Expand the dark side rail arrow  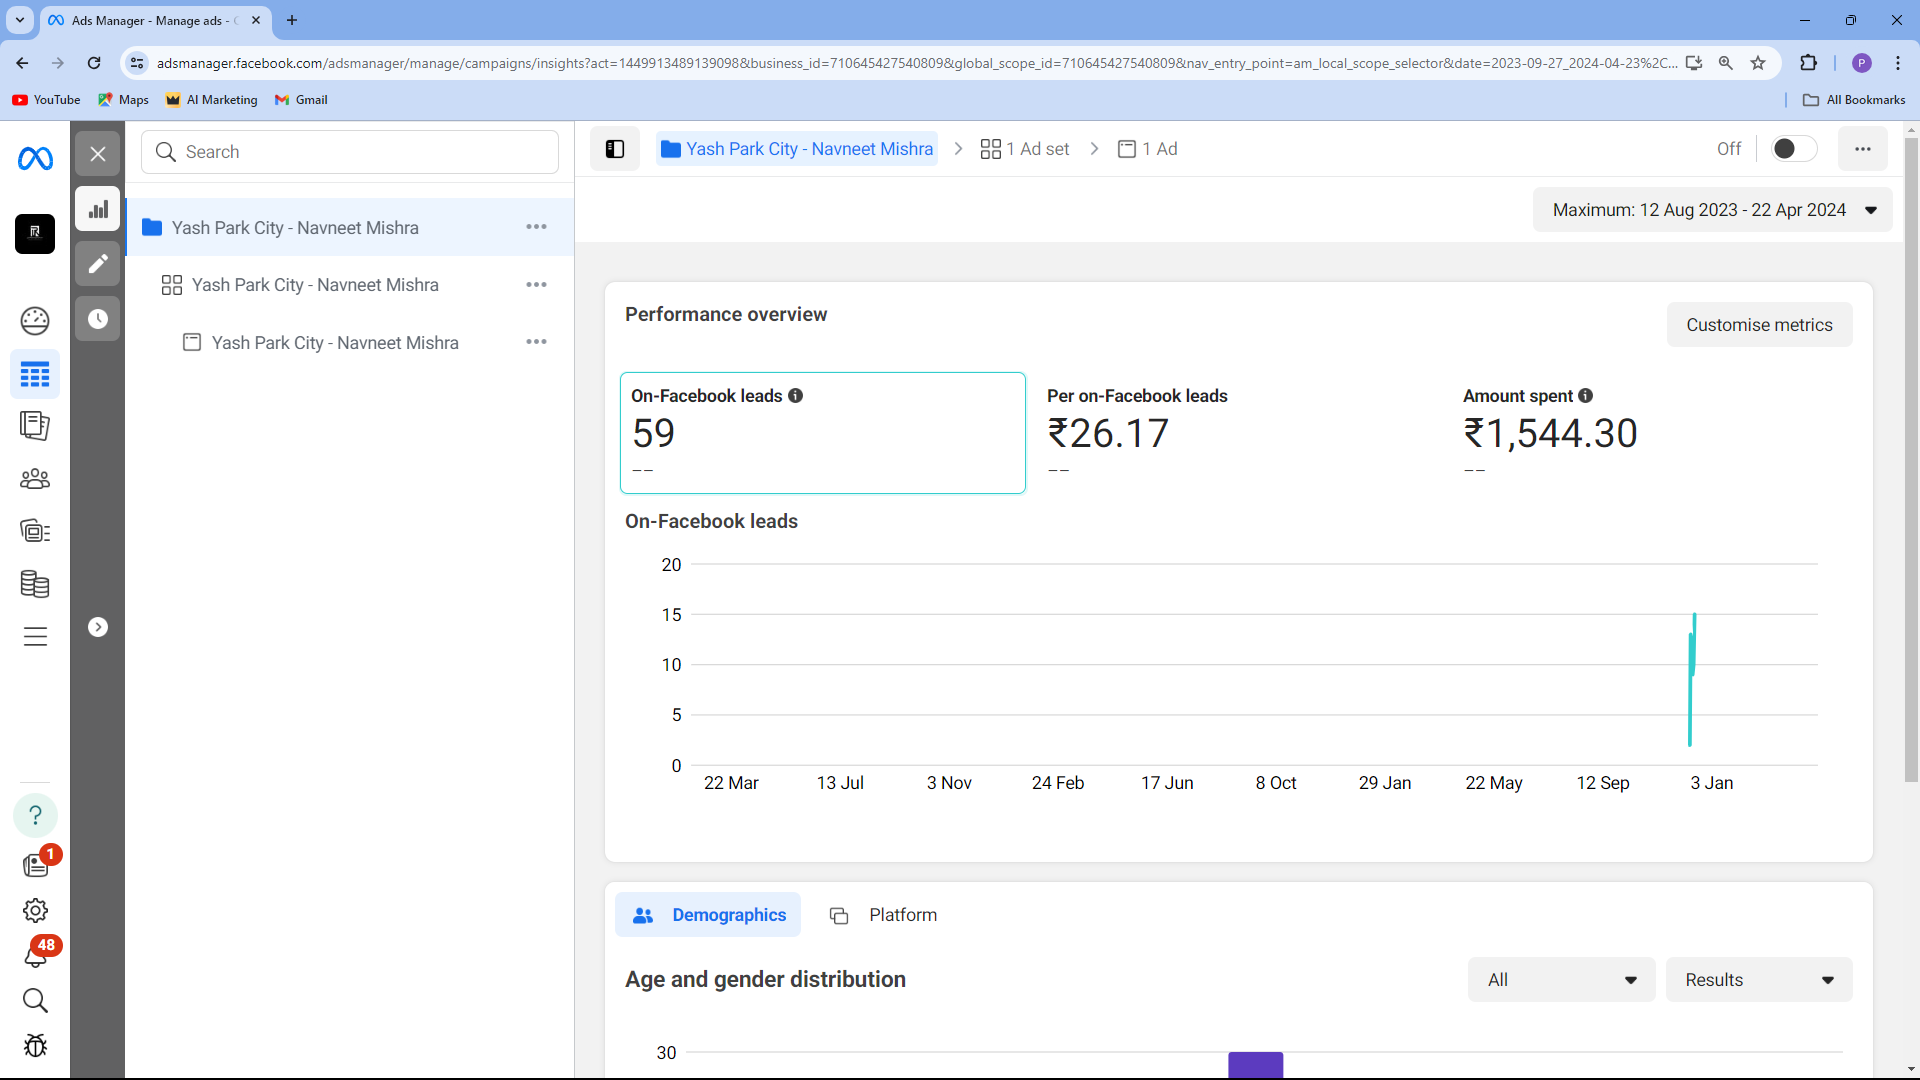(98, 627)
